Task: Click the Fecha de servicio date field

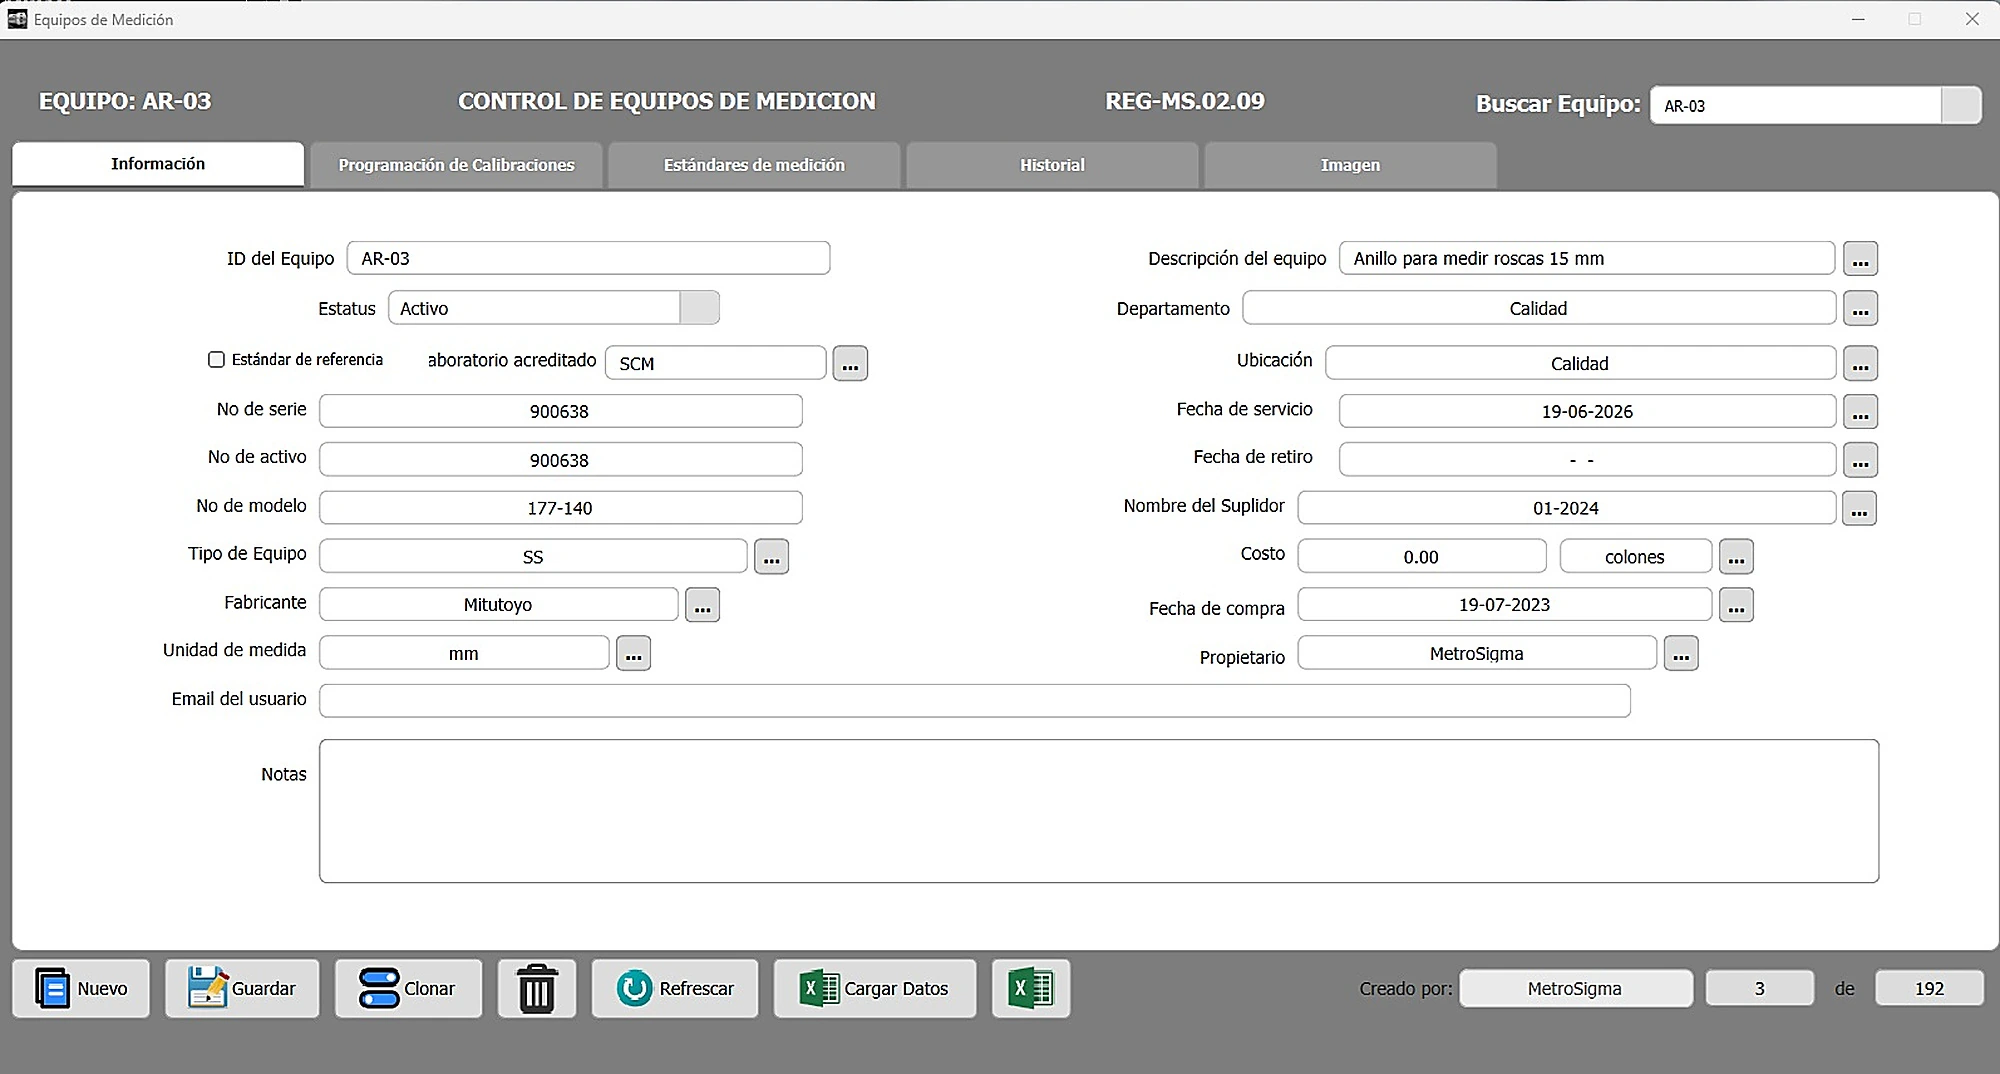Action: 1587,411
